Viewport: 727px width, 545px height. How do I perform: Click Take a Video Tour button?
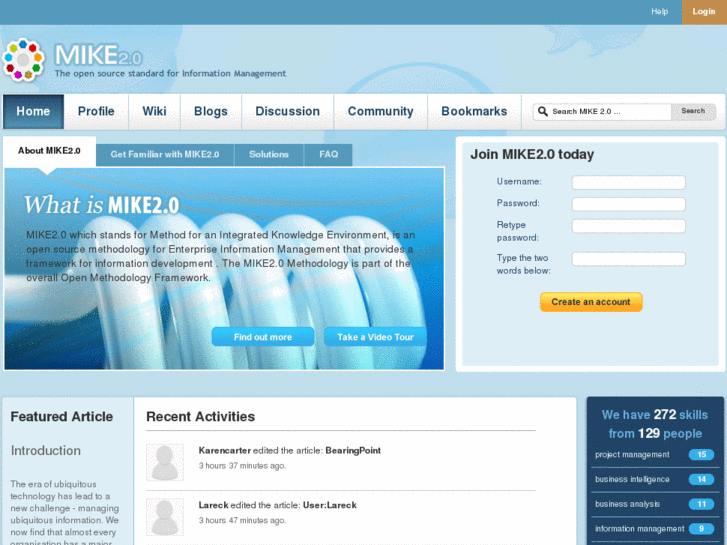pos(375,337)
